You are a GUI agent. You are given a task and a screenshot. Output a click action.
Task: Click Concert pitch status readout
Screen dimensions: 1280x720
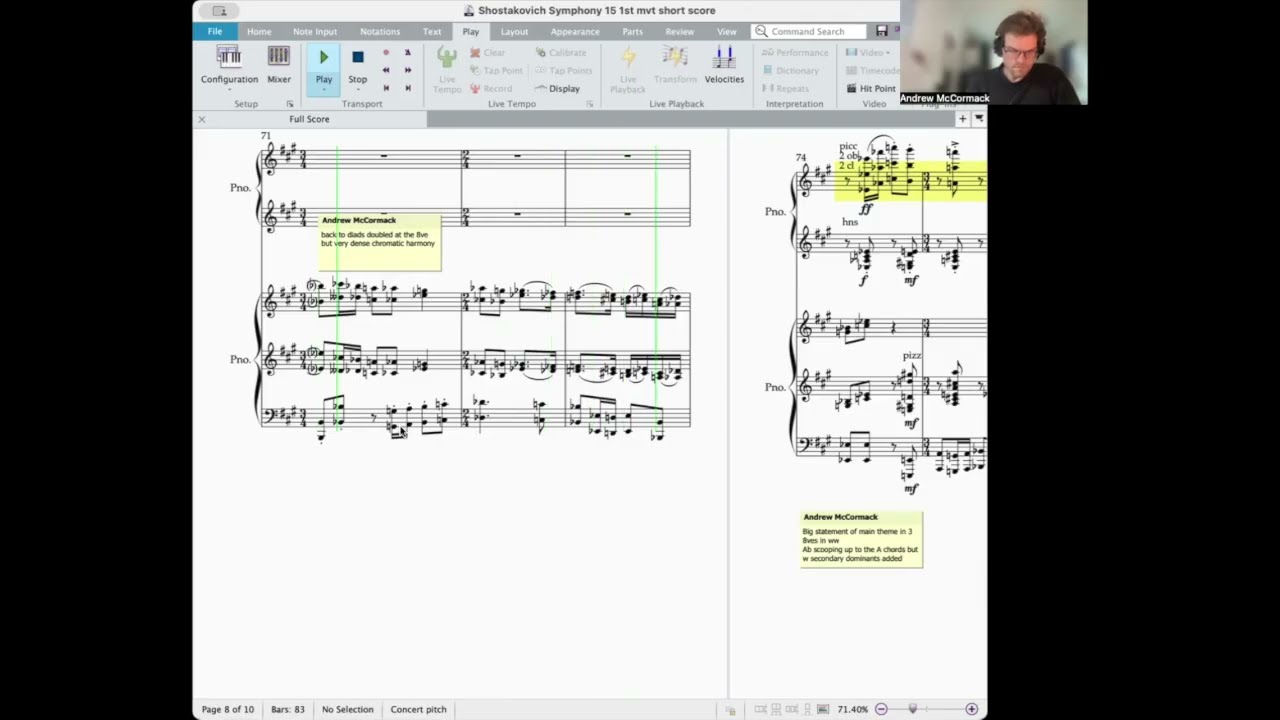tap(418, 709)
